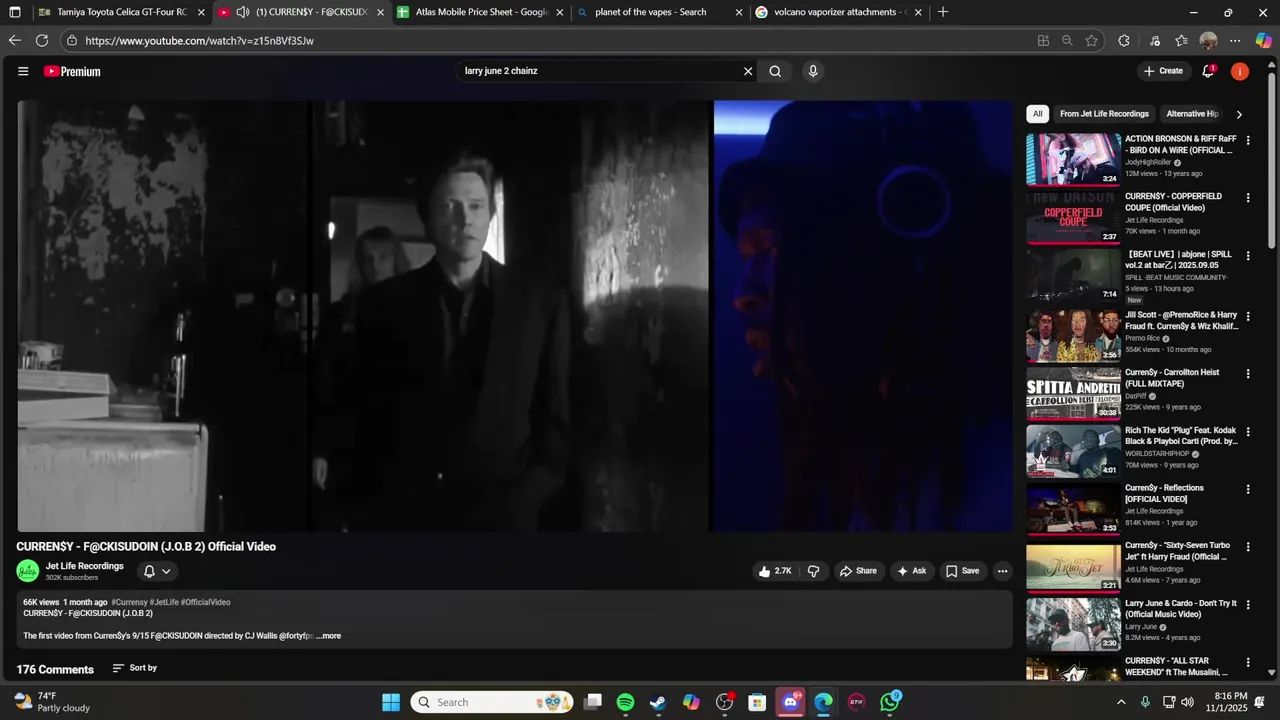Click the #Currensy hashtag link
The image size is (1280, 720).
coord(129,602)
